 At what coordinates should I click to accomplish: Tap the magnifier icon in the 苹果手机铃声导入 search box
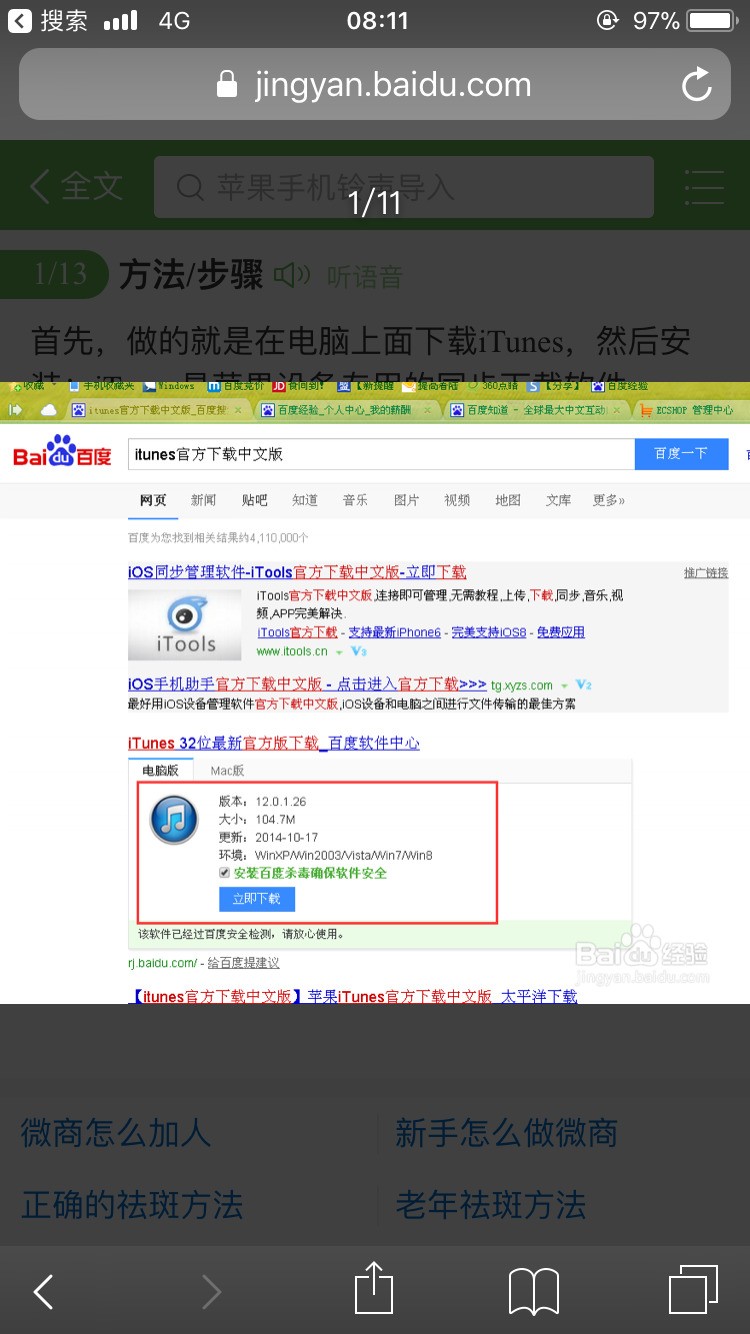[x=190, y=187]
